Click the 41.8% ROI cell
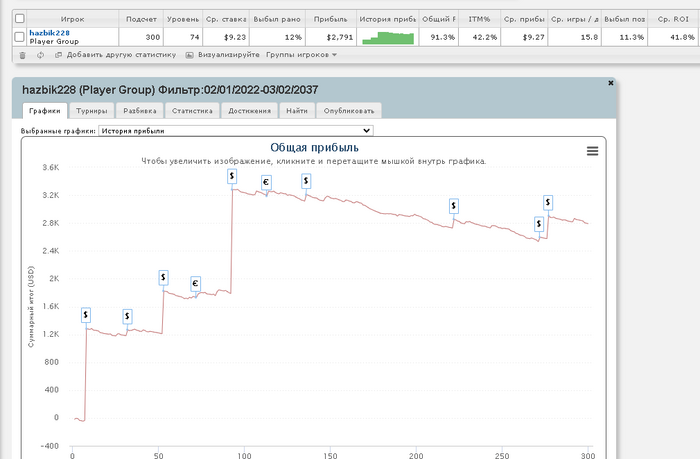 coord(673,37)
